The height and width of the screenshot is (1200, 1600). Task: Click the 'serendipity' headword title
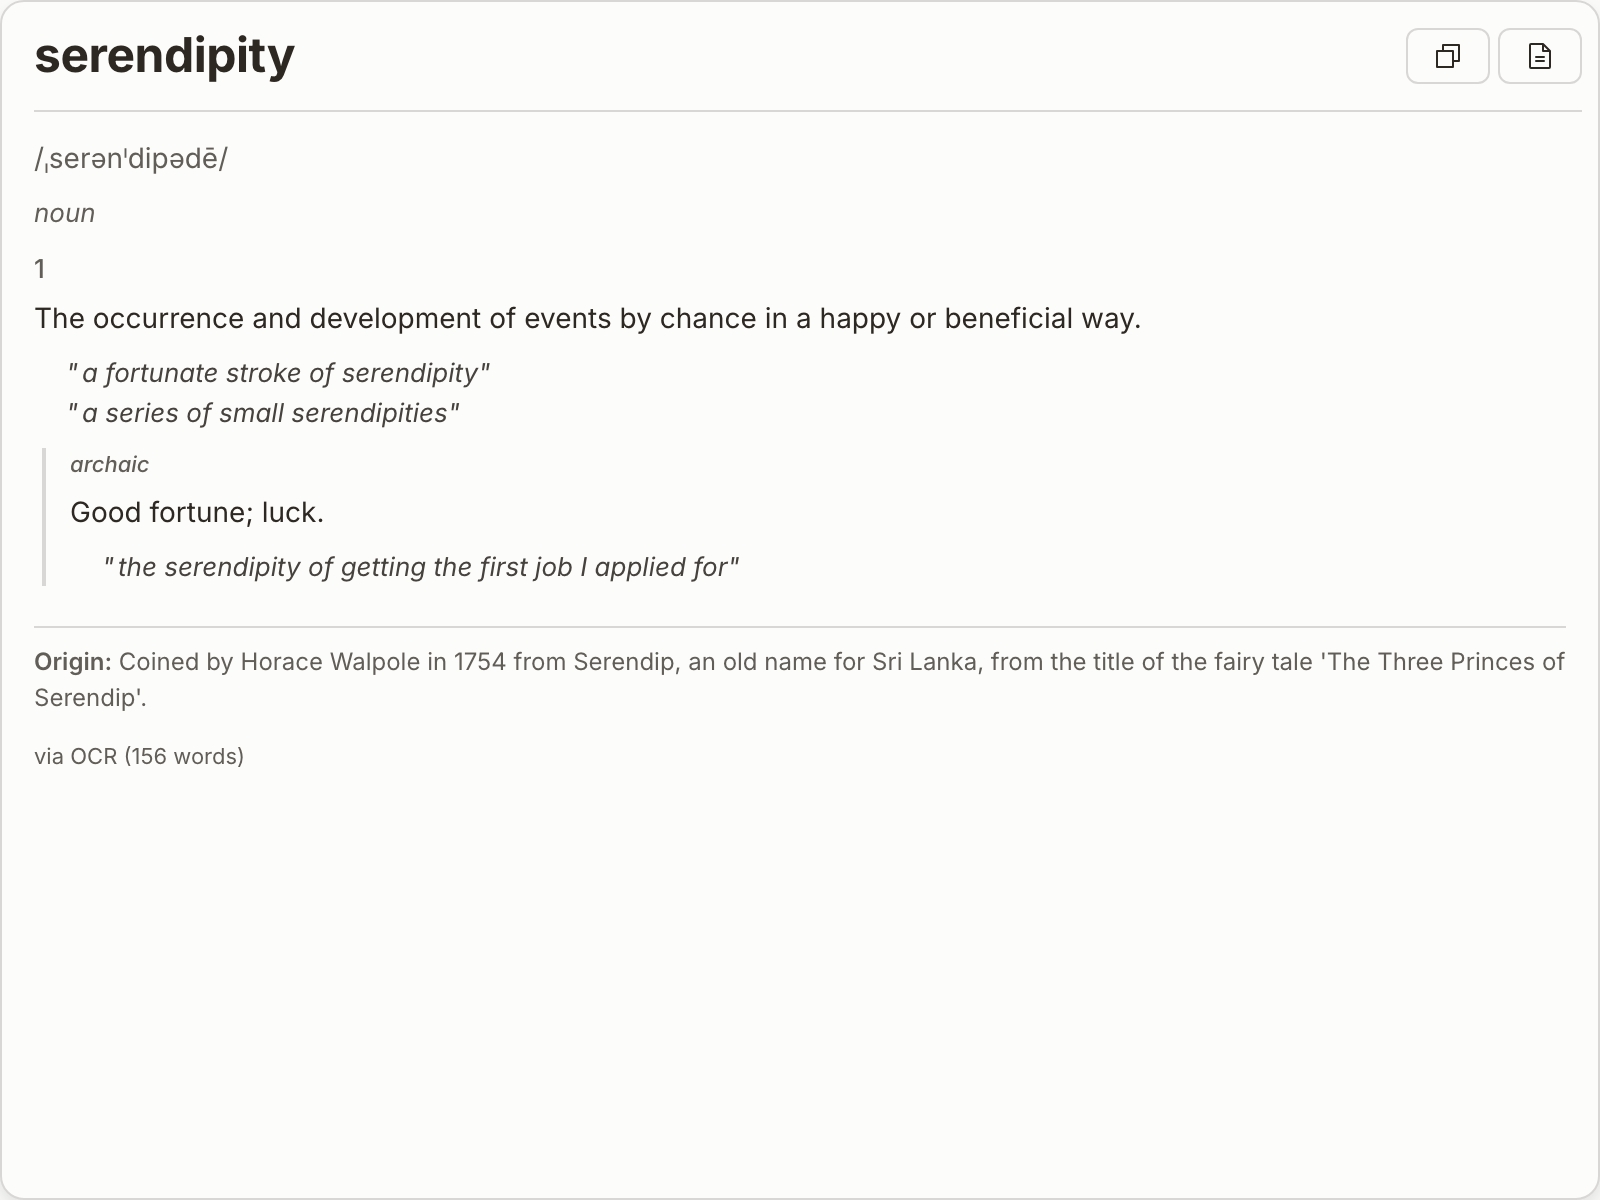(x=165, y=56)
